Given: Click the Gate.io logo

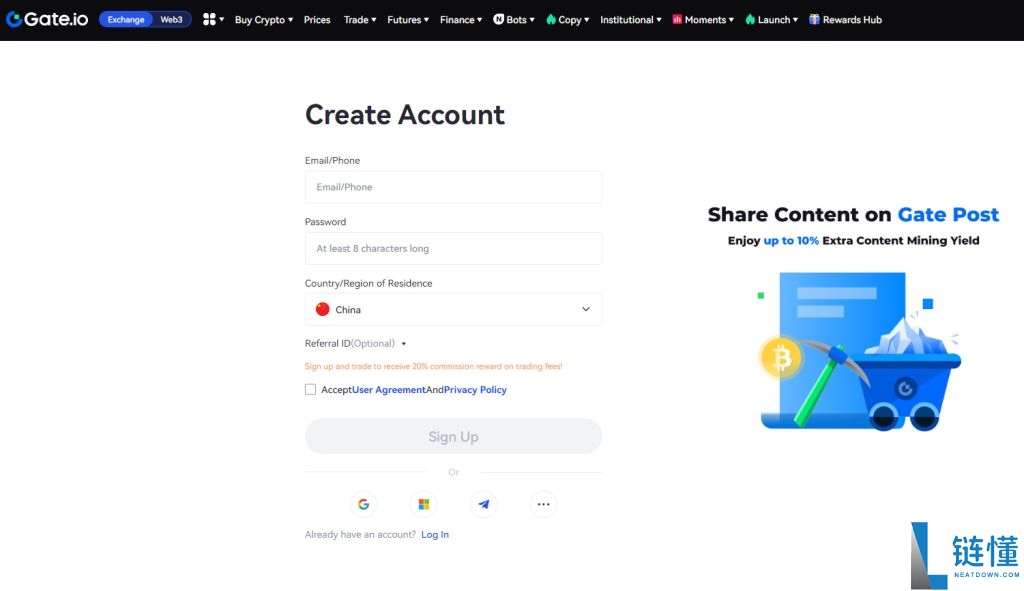Looking at the screenshot, I should coord(47,20).
